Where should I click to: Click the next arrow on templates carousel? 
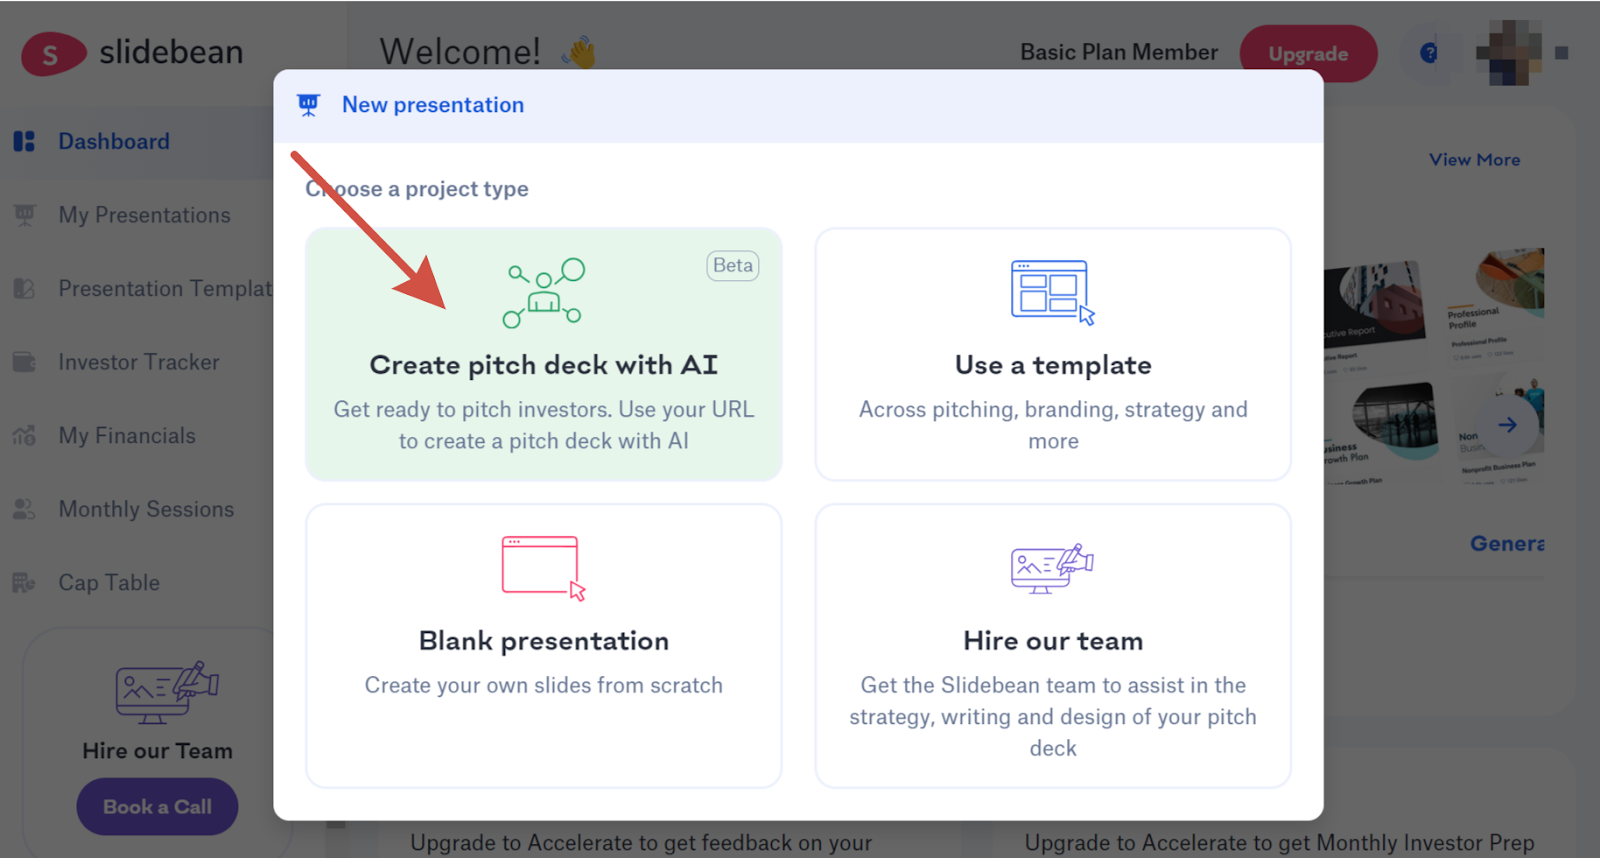pyautogui.click(x=1507, y=425)
